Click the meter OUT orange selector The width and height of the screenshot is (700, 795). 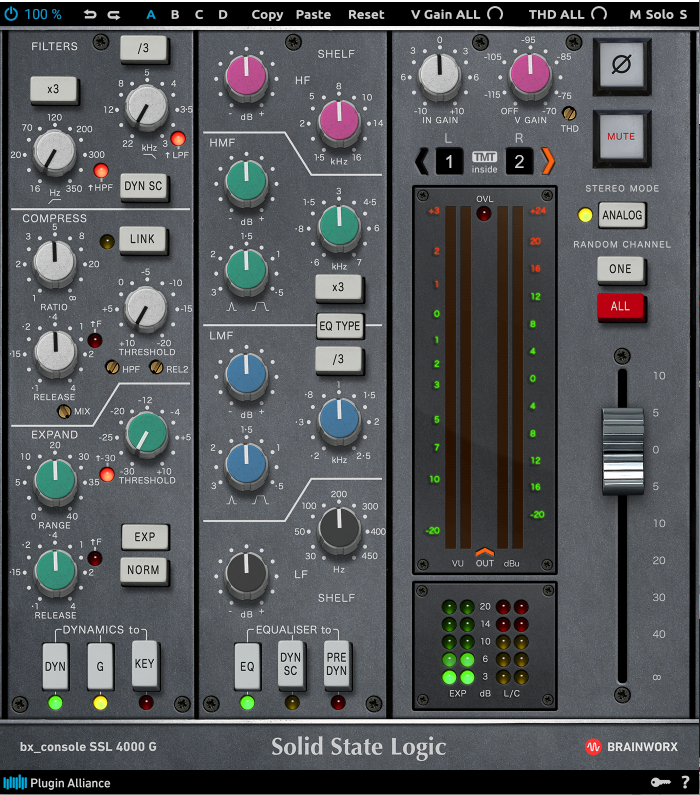(485, 552)
